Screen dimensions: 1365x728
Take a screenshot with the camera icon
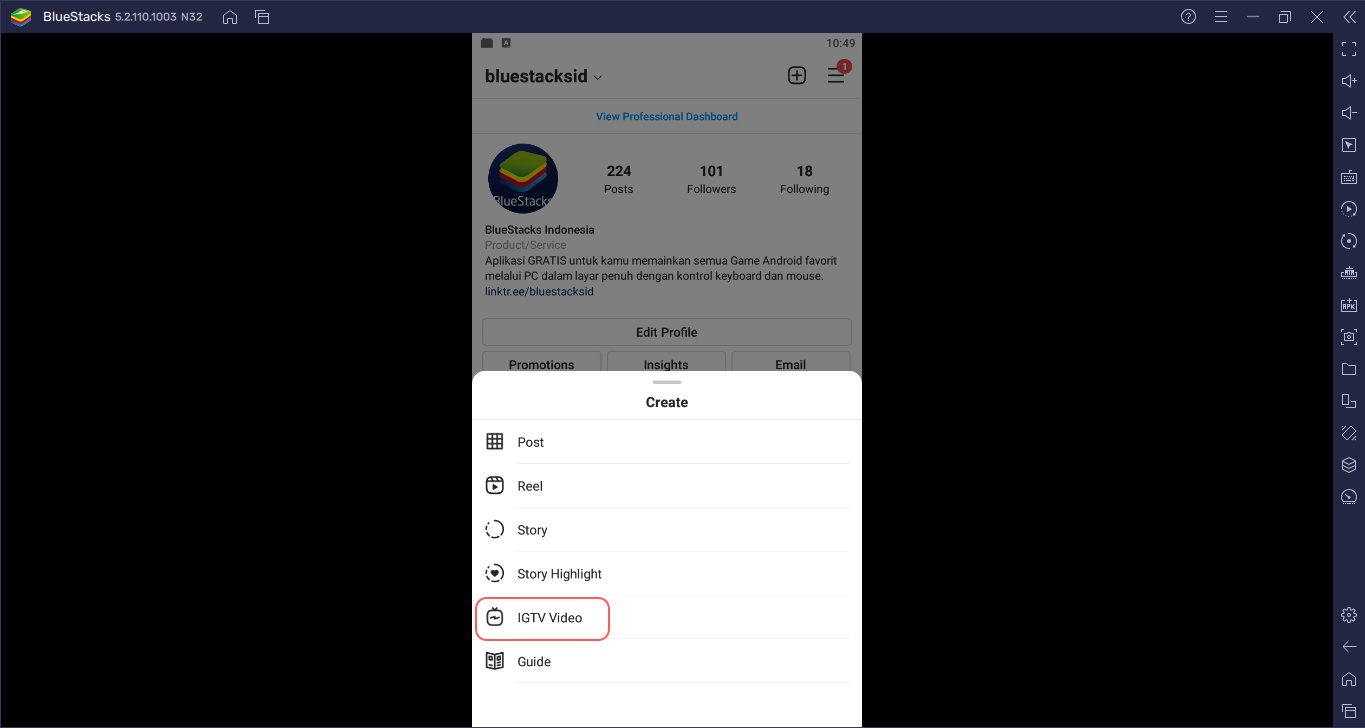pos(1349,337)
